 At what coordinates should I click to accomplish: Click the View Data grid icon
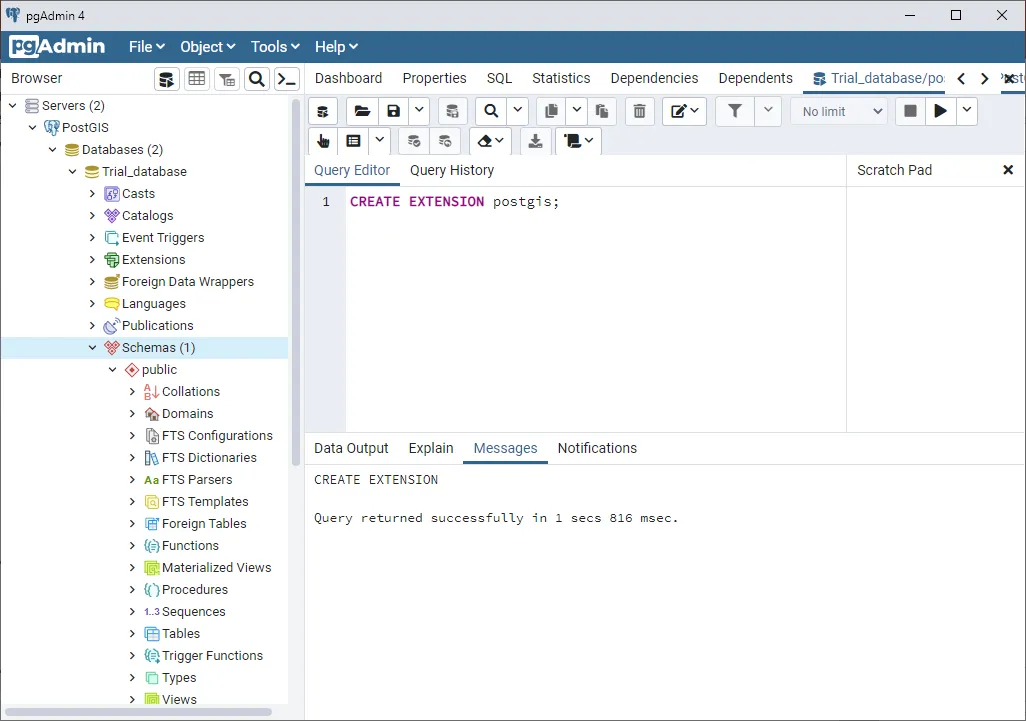pyautogui.click(x=196, y=79)
